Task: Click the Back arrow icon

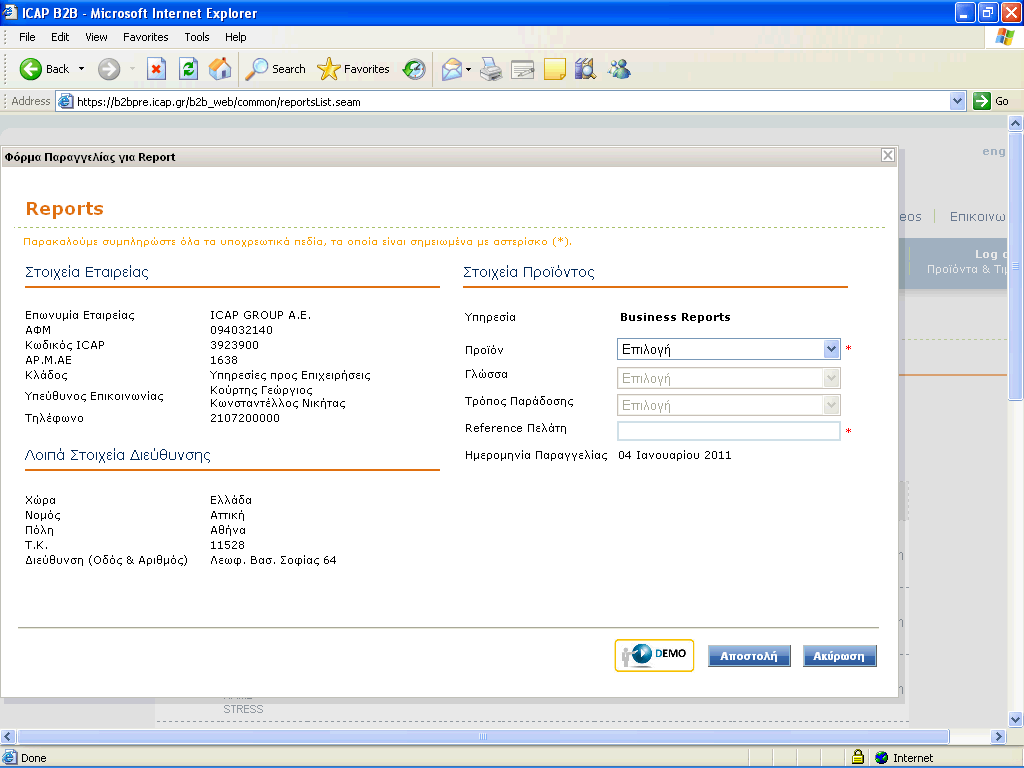Action: [31, 69]
